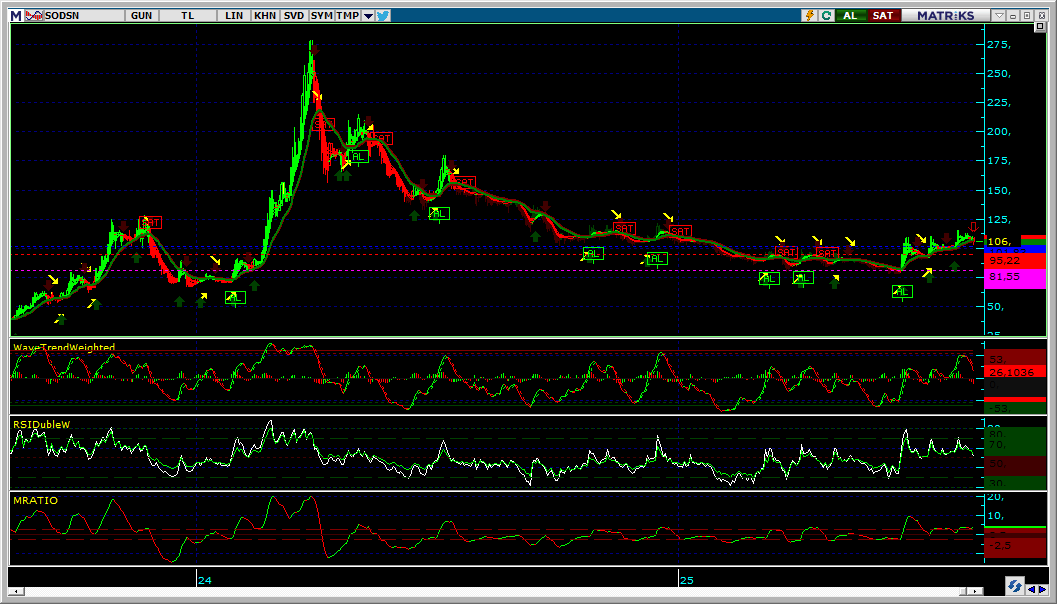The height and width of the screenshot is (604, 1057).
Task: Click the MRATIO indicator label
Action: click(x=36, y=500)
